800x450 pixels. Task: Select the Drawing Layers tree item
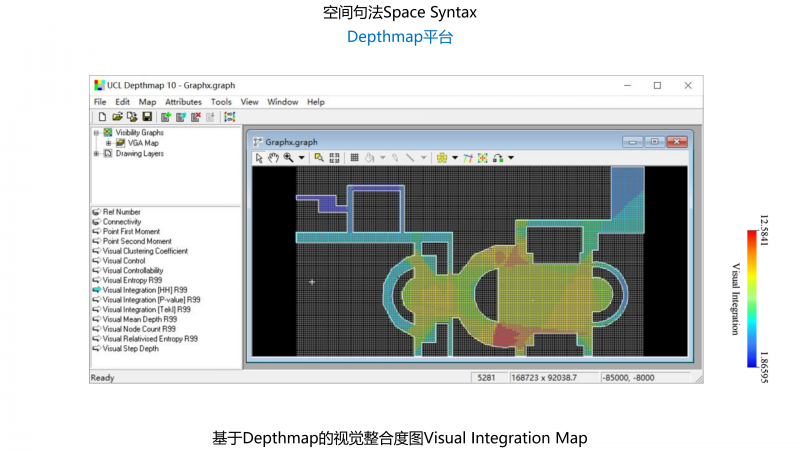(x=139, y=154)
